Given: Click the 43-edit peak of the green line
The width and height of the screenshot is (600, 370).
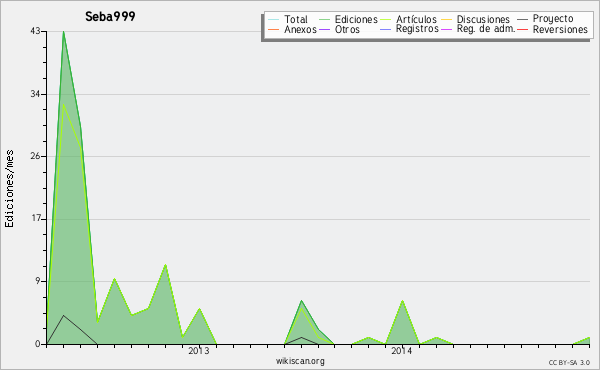Looking at the screenshot, I should (64, 32).
